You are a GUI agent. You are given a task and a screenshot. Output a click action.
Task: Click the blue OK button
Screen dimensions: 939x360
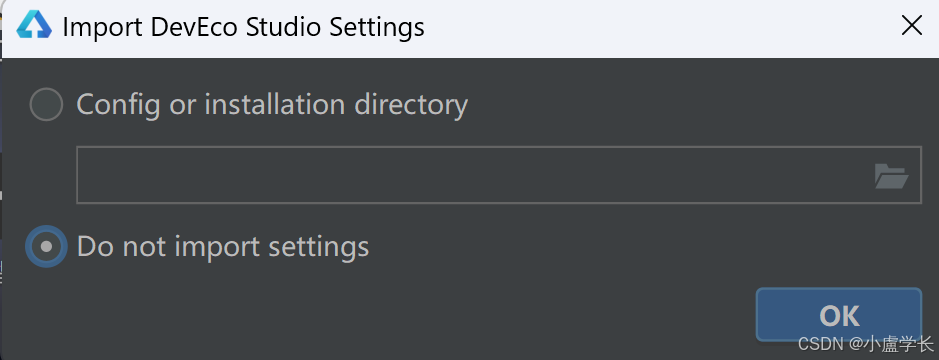(x=839, y=315)
